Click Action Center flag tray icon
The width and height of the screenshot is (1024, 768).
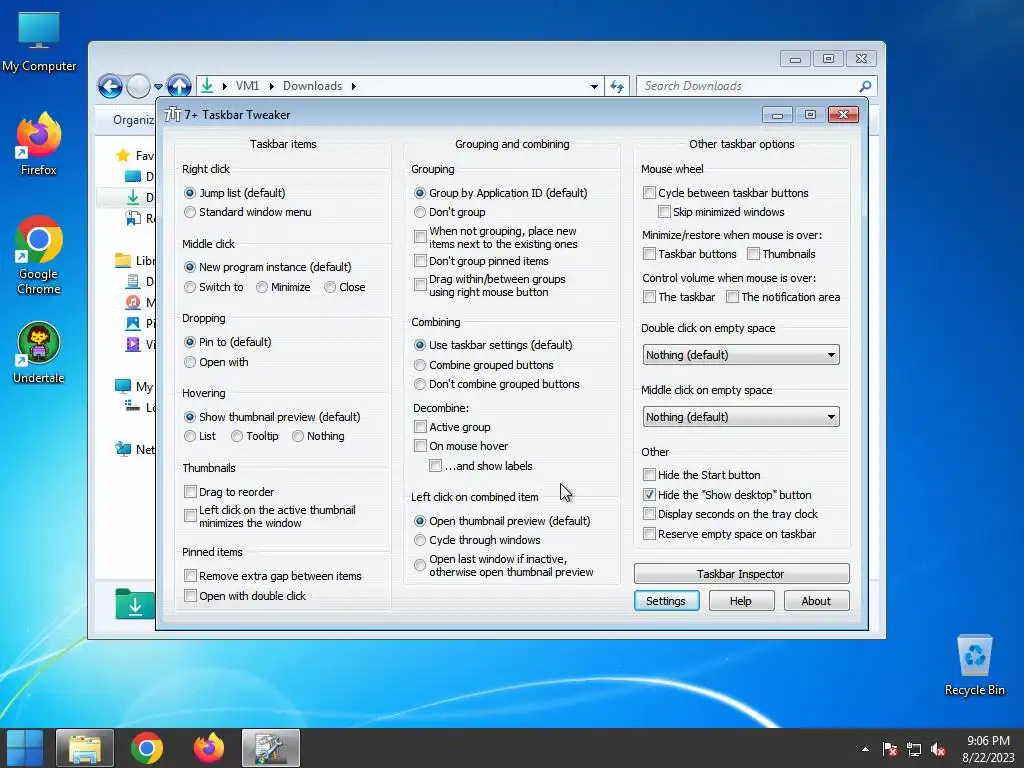click(x=889, y=749)
